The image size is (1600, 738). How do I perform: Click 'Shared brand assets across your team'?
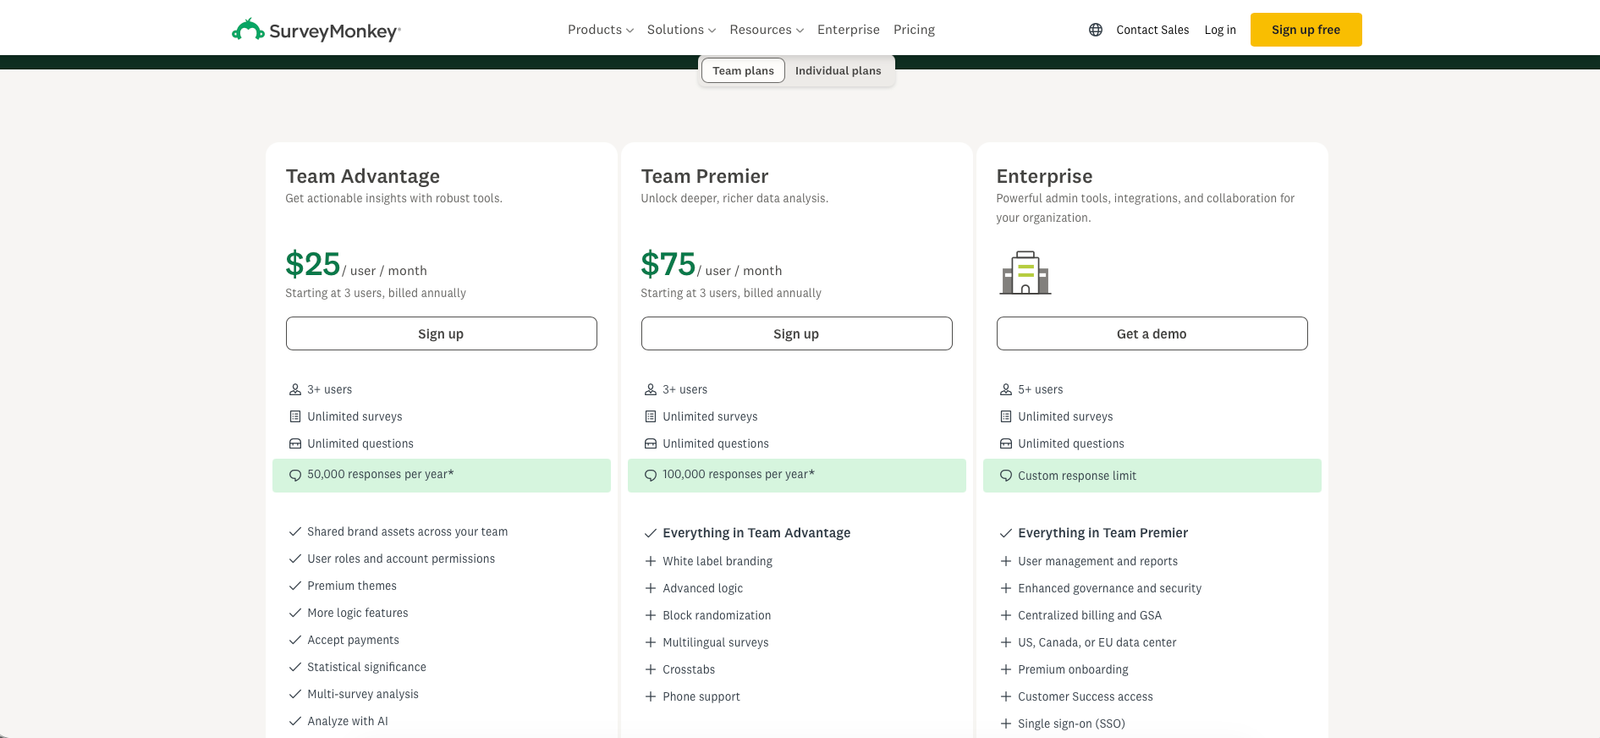coord(407,532)
